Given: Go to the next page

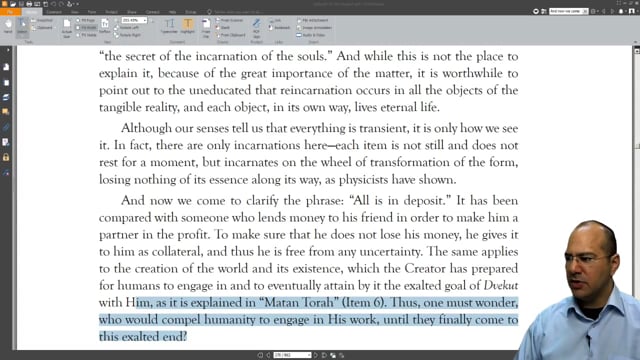Looking at the screenshot, I should pyautogui.click(x=316, y=356).
